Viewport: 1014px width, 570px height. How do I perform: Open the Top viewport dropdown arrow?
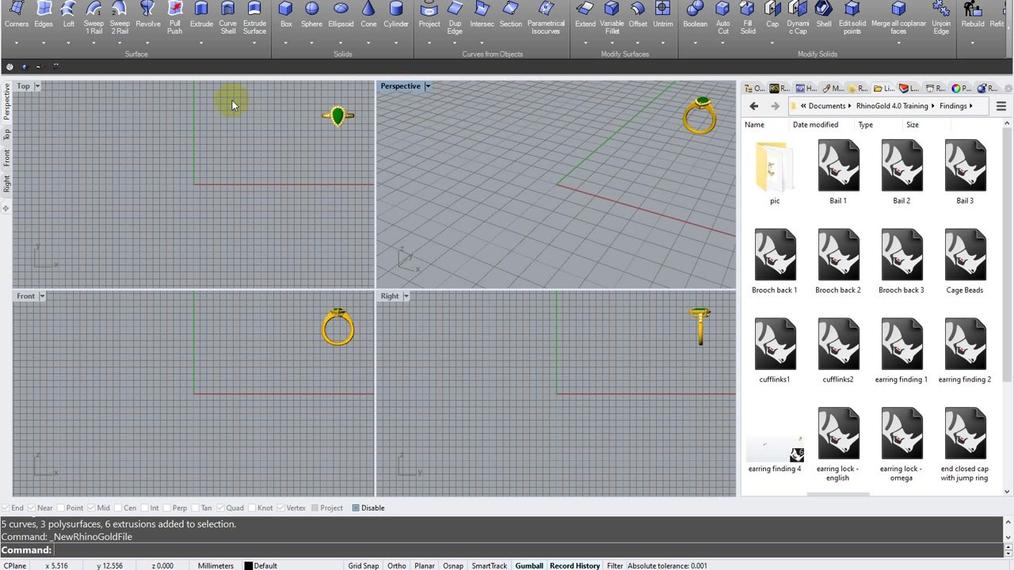tap(38, 86)
